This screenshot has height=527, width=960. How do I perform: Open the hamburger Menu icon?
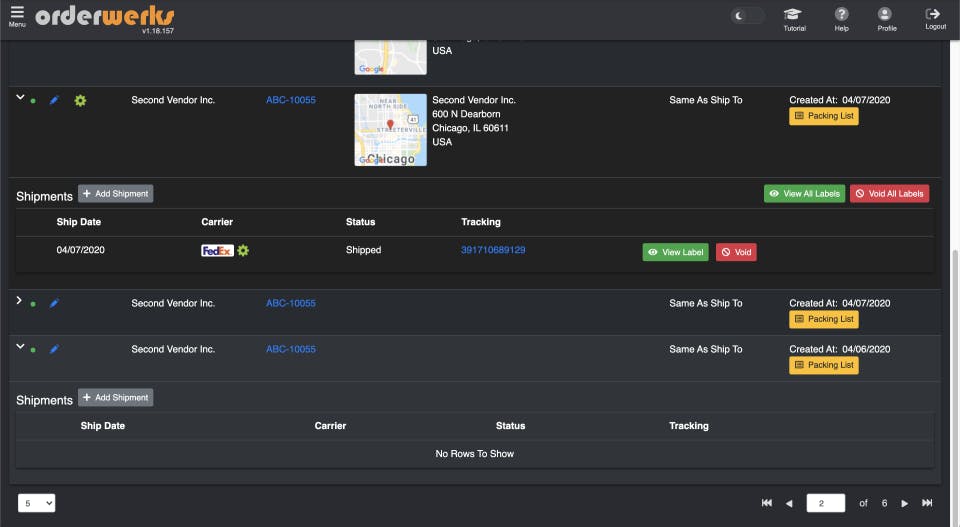pyautogui.click(x=17, y=14)
